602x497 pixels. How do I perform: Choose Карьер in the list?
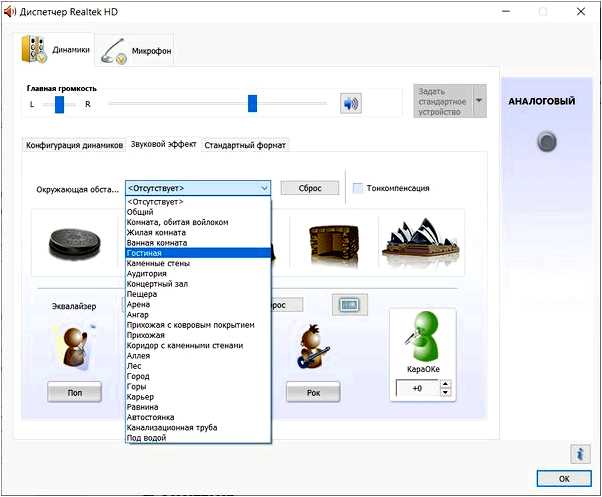pos(198,397)
